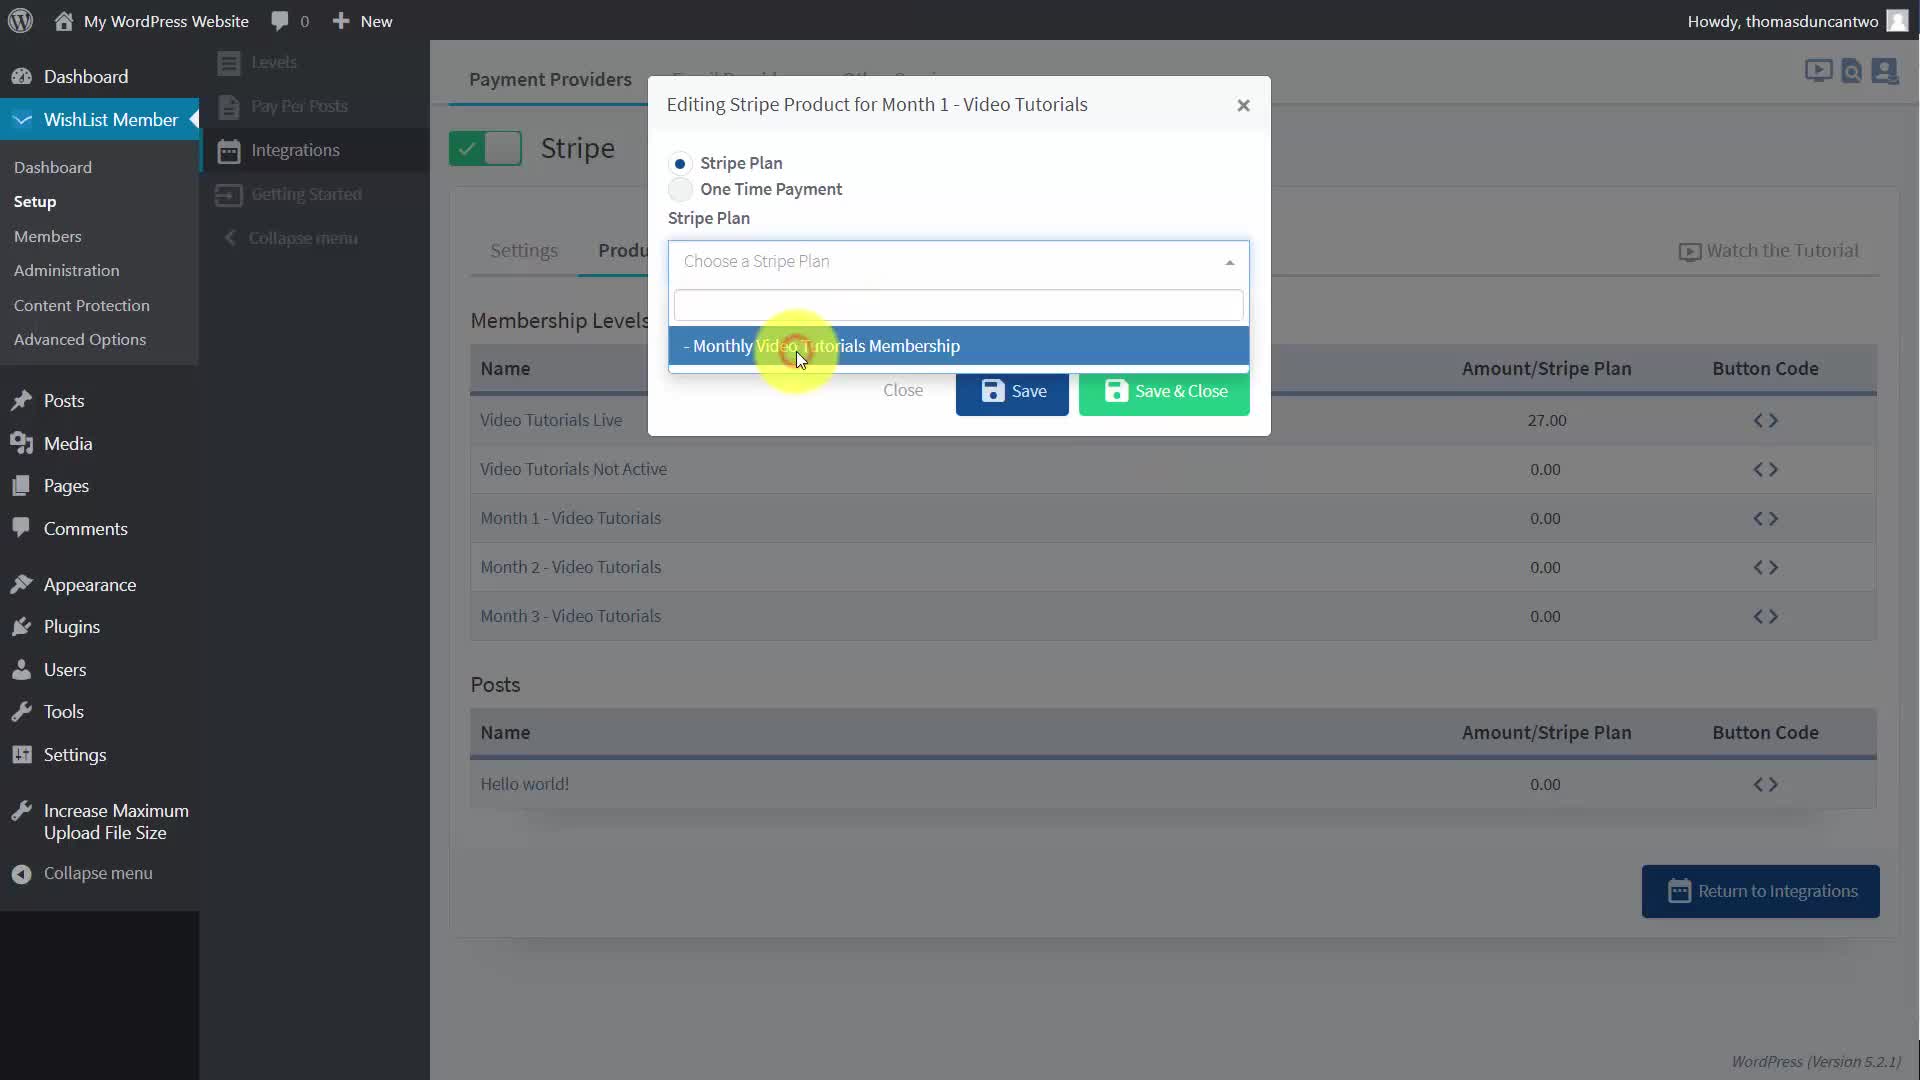This screenshot has height=1080, width=1920.
Task: Open the Video Tutorials Live level link
Action: [551, 421]
